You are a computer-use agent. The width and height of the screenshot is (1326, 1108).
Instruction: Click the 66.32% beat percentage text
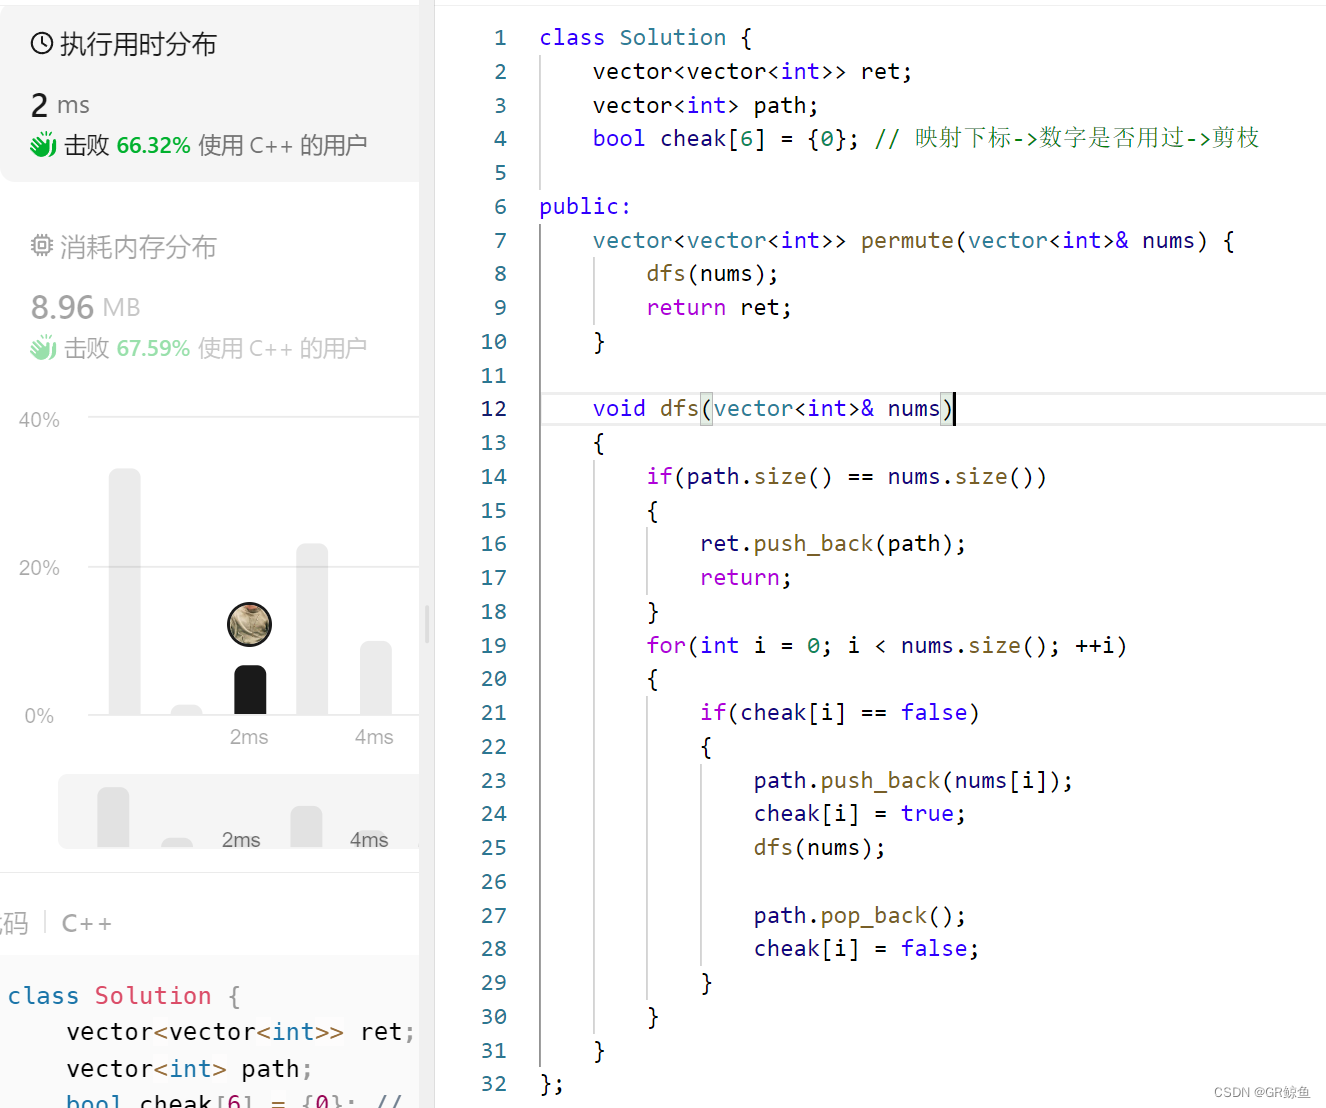(153, 145)
